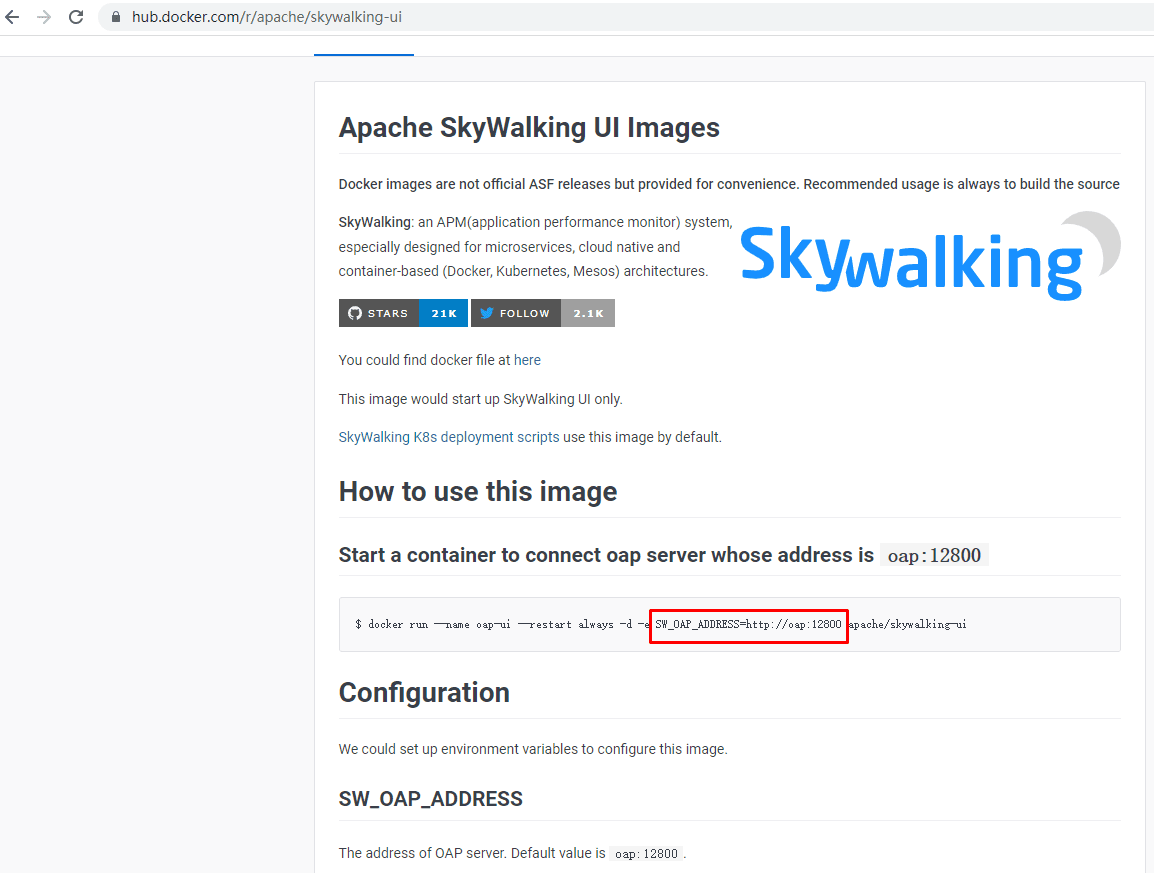View site info via the lock icon
Screen dimensions: 1154x873
pos(116,17)
